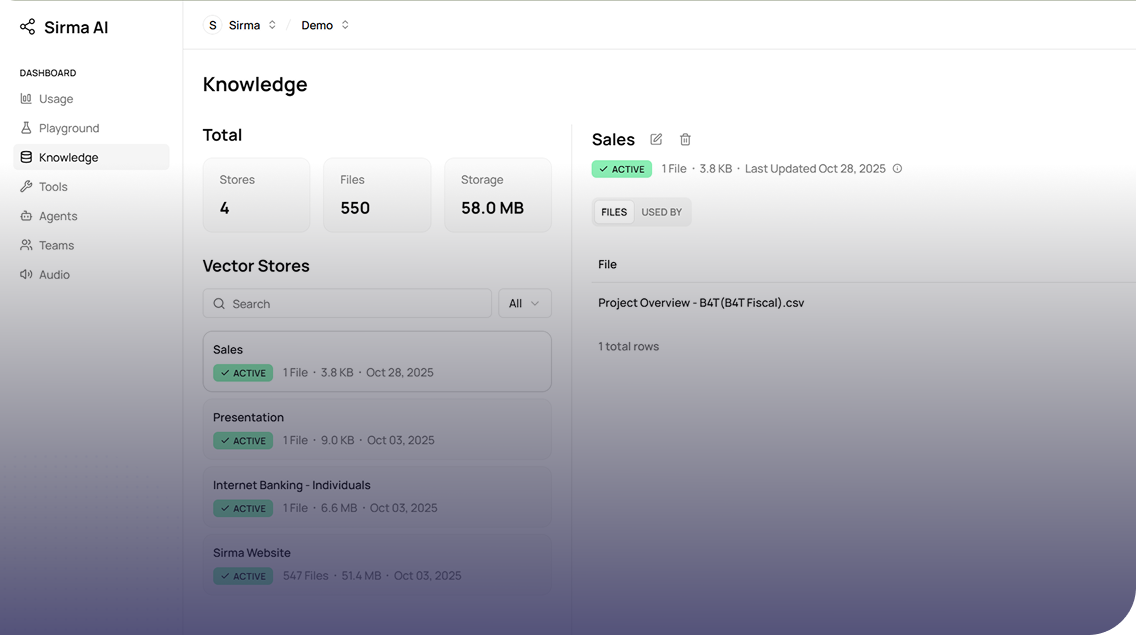Image resolution: width=1136 pixels, height=635 pixels.
Task: Go to Tools in sidebar
Action: click(x=53, y=187)
